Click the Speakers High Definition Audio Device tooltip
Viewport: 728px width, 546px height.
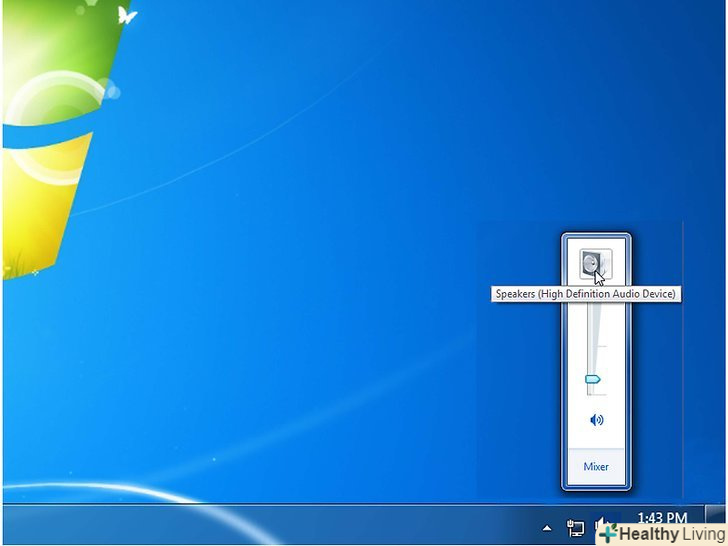tap(586, 294)
